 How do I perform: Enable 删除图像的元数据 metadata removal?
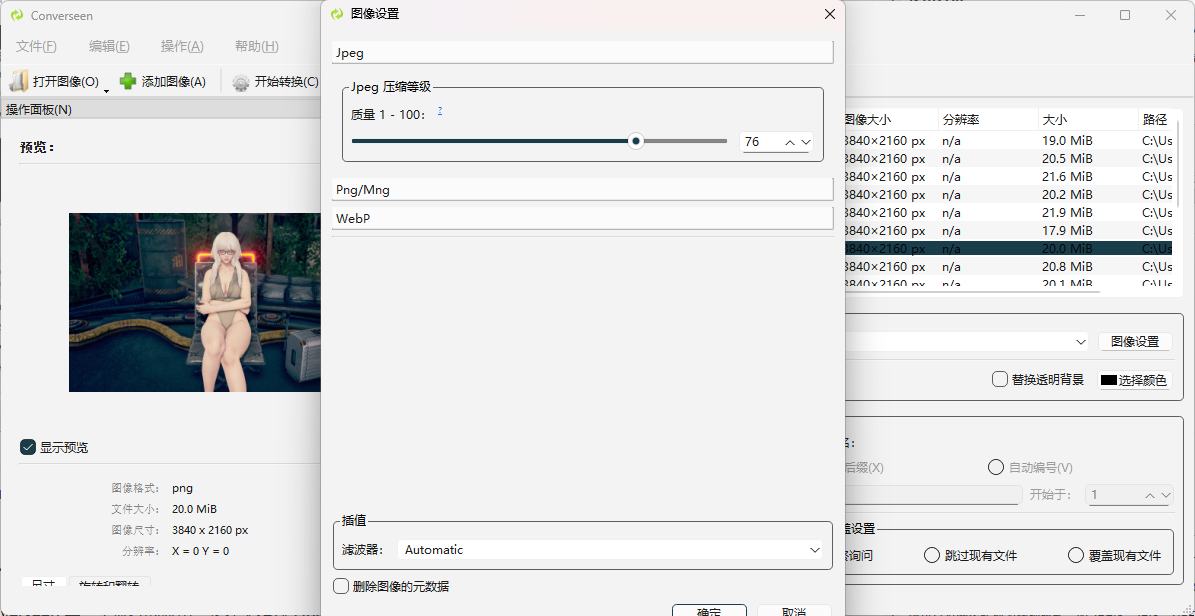(x=341, y=586)
